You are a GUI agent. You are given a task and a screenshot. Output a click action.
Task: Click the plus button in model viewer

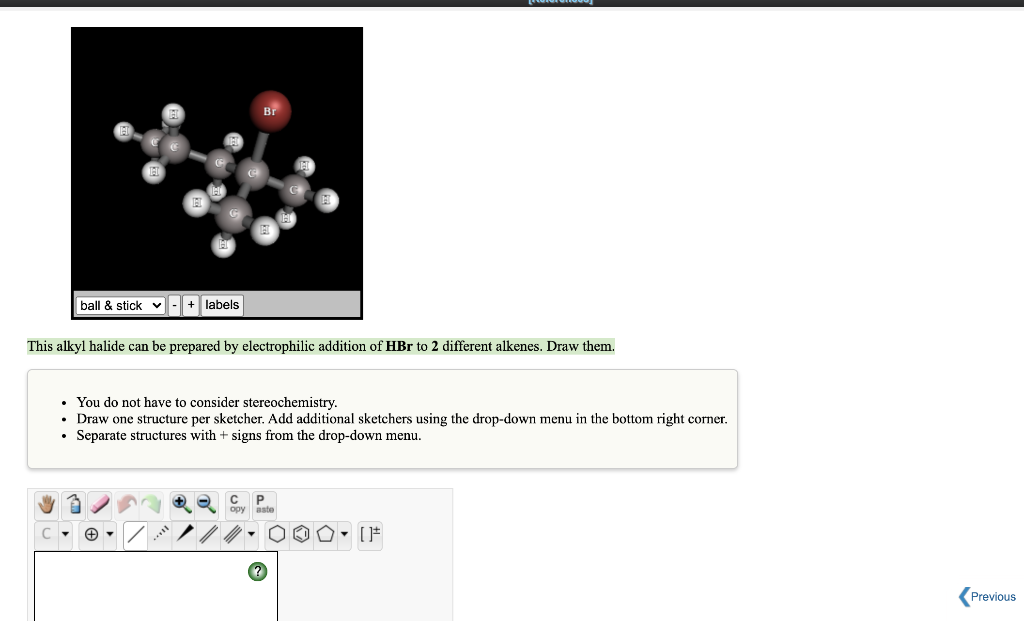tap(191, 305)
